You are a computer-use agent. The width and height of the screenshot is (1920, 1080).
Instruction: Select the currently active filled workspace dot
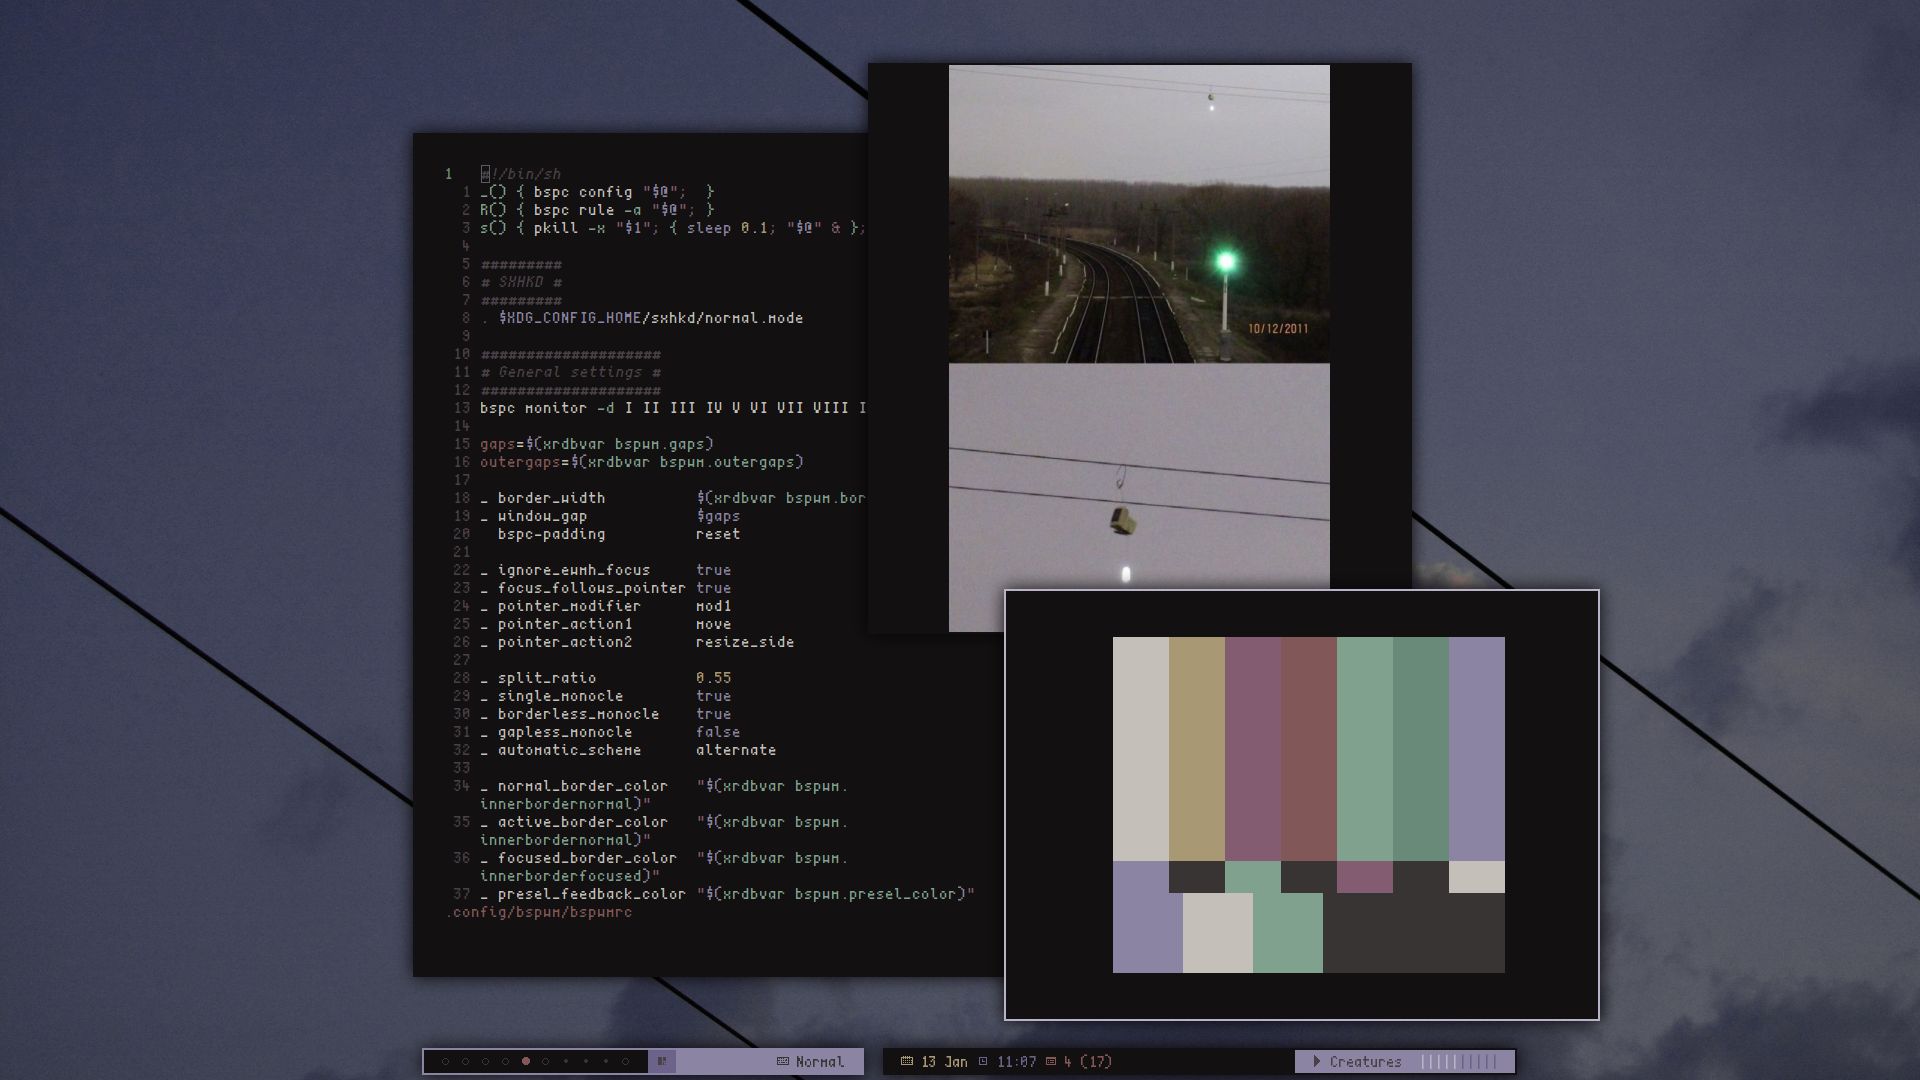(525, 1062)
